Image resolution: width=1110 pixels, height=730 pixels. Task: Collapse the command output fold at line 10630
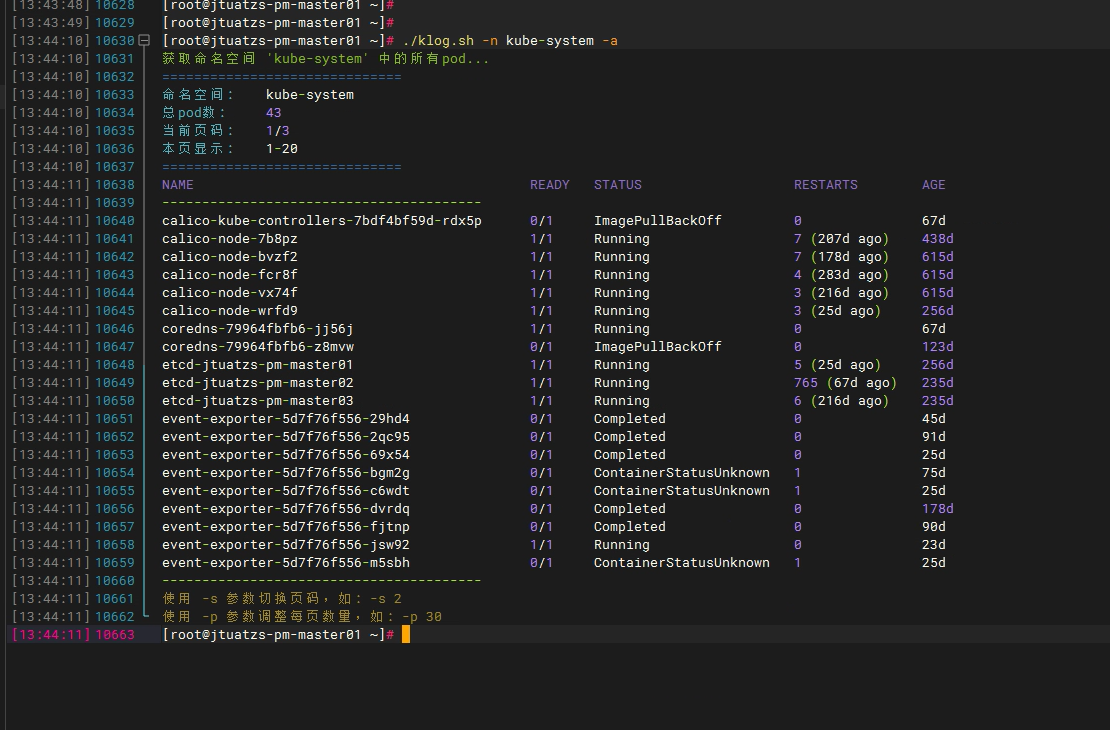[x=144, y=41]
